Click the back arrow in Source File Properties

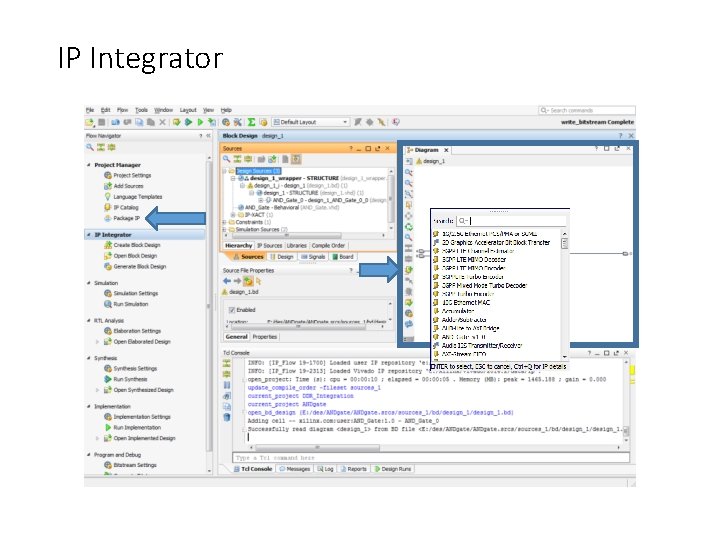point(227,281)
